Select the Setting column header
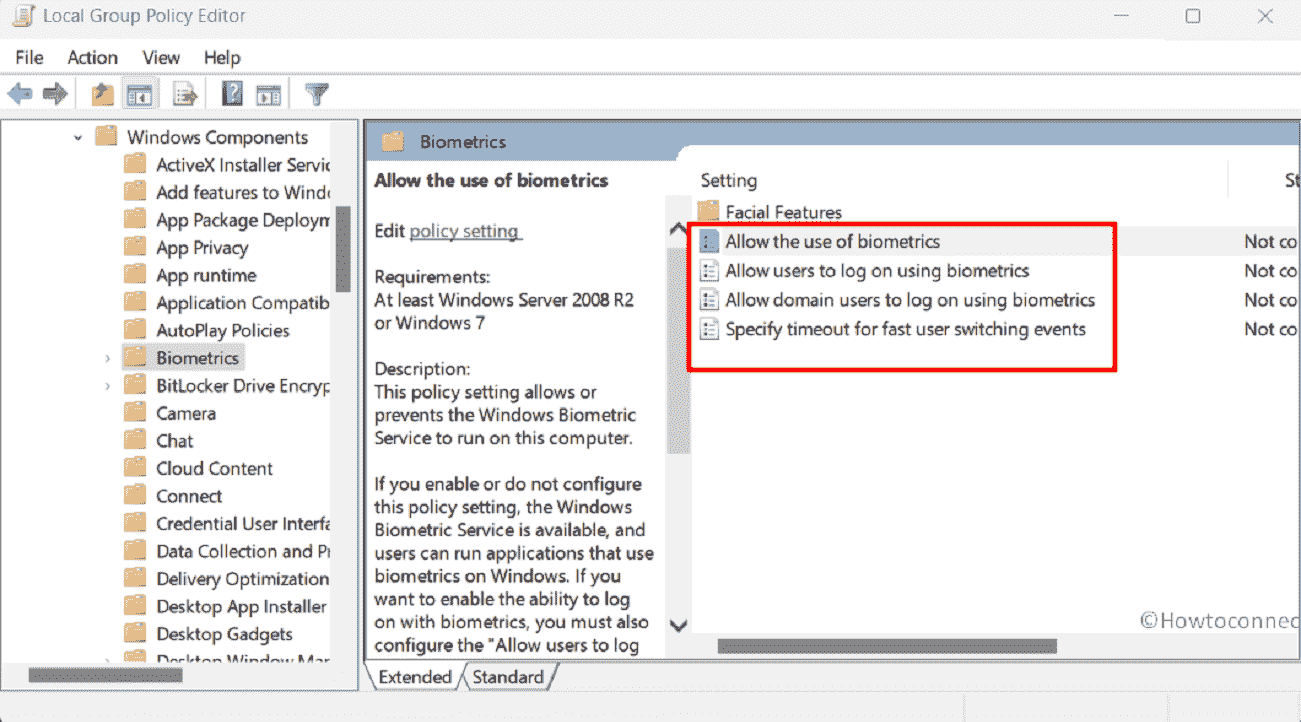Image resolution: width=1301 pixels, height=722 pixels. pyautogui.click(x=729, y=180)
